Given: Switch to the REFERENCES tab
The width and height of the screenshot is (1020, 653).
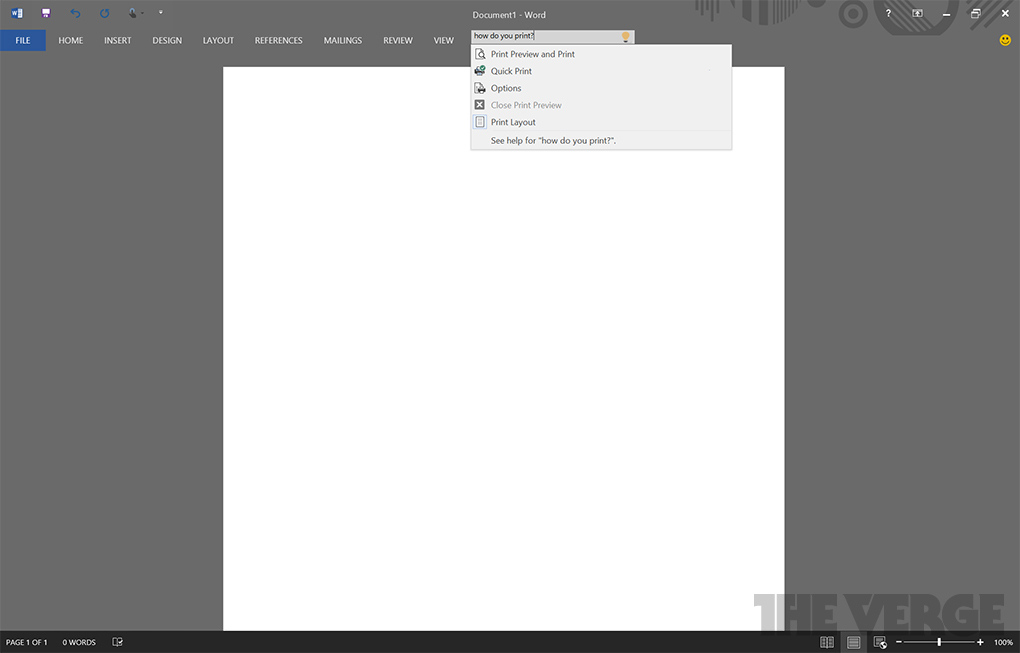Looking at the screenshot, I should (x=278, y=41).
